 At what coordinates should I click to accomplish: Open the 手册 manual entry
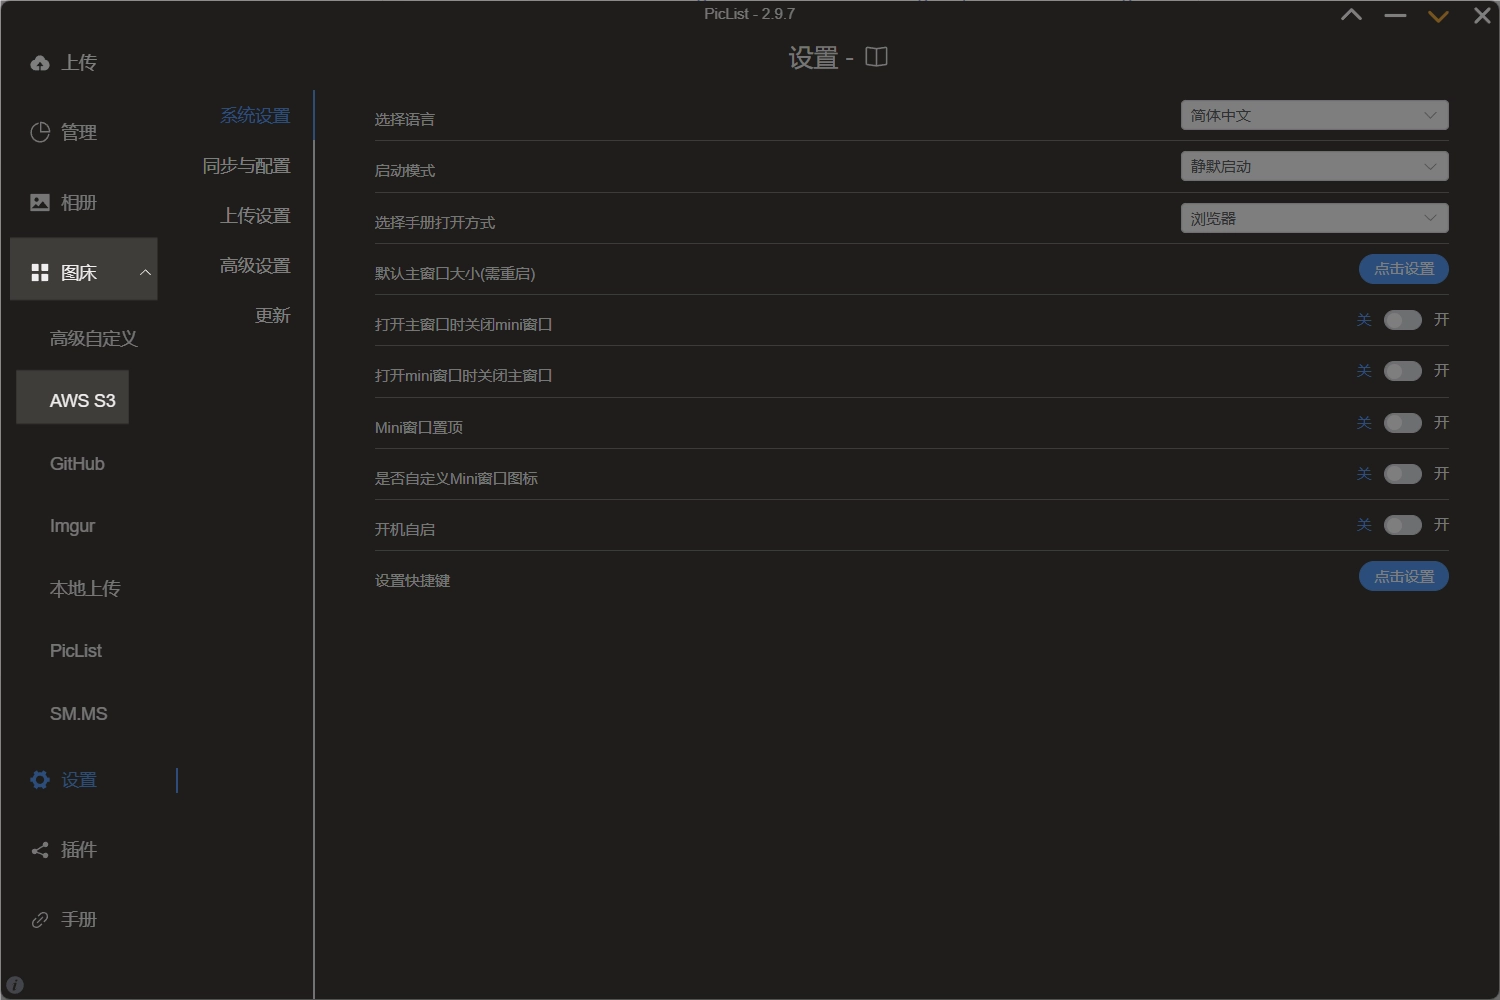[79, 920]
